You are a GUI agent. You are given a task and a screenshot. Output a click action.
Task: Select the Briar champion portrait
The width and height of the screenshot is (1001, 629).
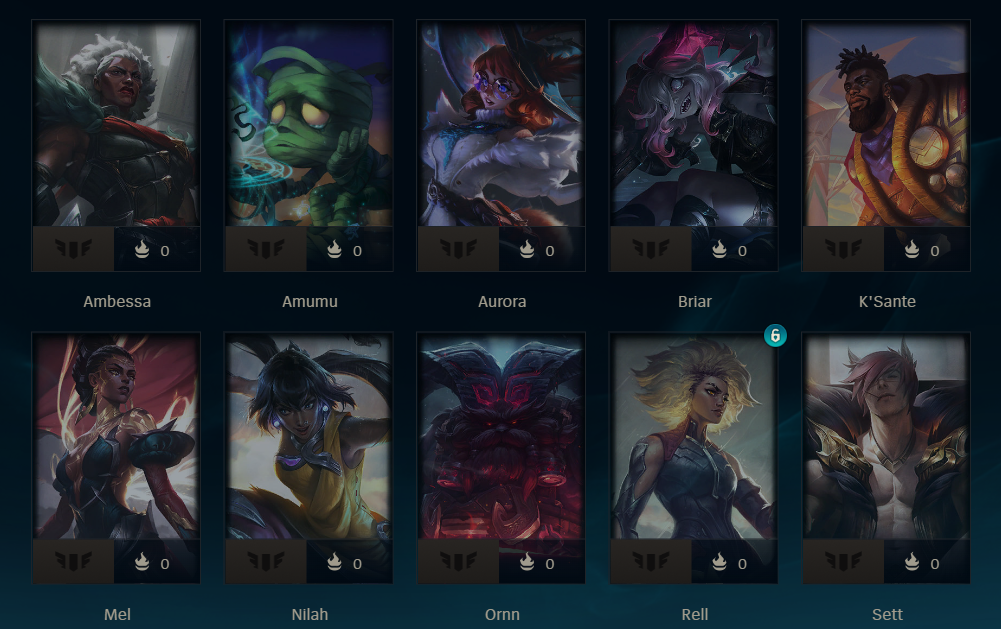(693, 123)
